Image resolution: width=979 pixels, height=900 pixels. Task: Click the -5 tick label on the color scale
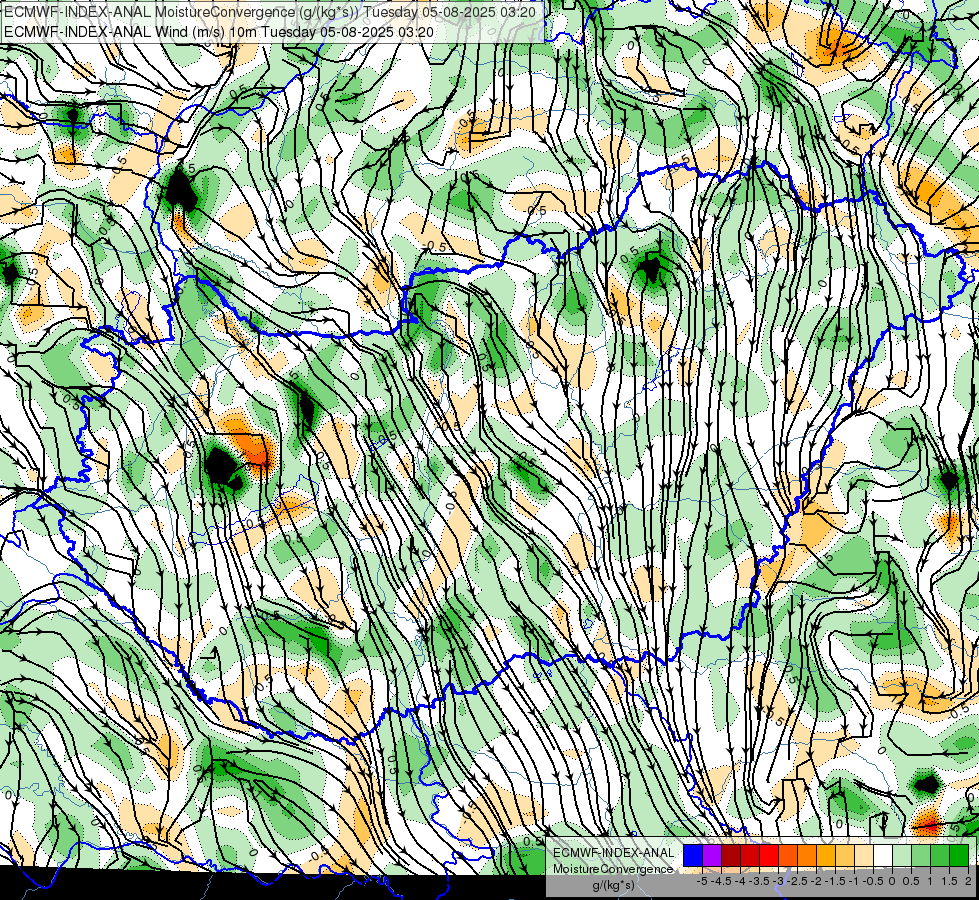(x=702, y=881)
